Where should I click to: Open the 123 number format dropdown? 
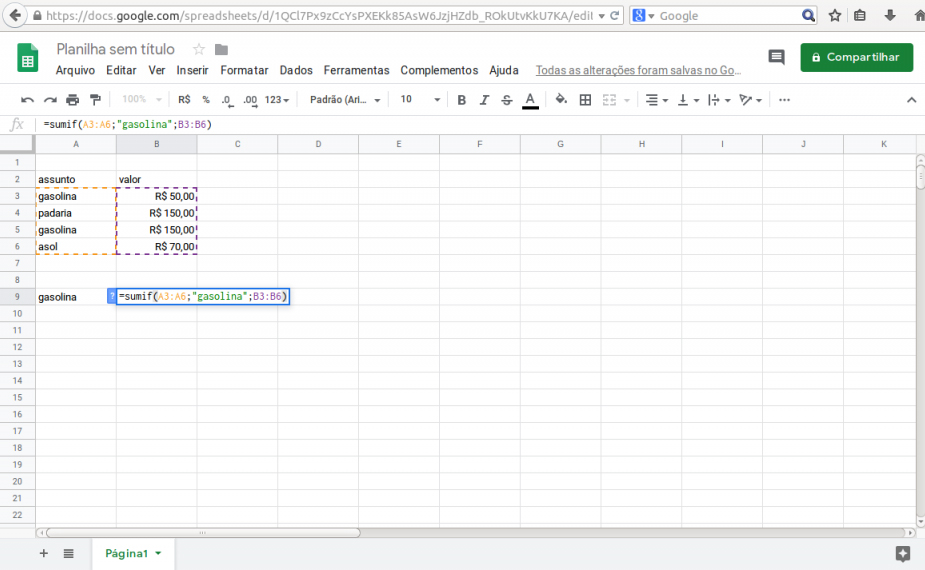point(277,100)
